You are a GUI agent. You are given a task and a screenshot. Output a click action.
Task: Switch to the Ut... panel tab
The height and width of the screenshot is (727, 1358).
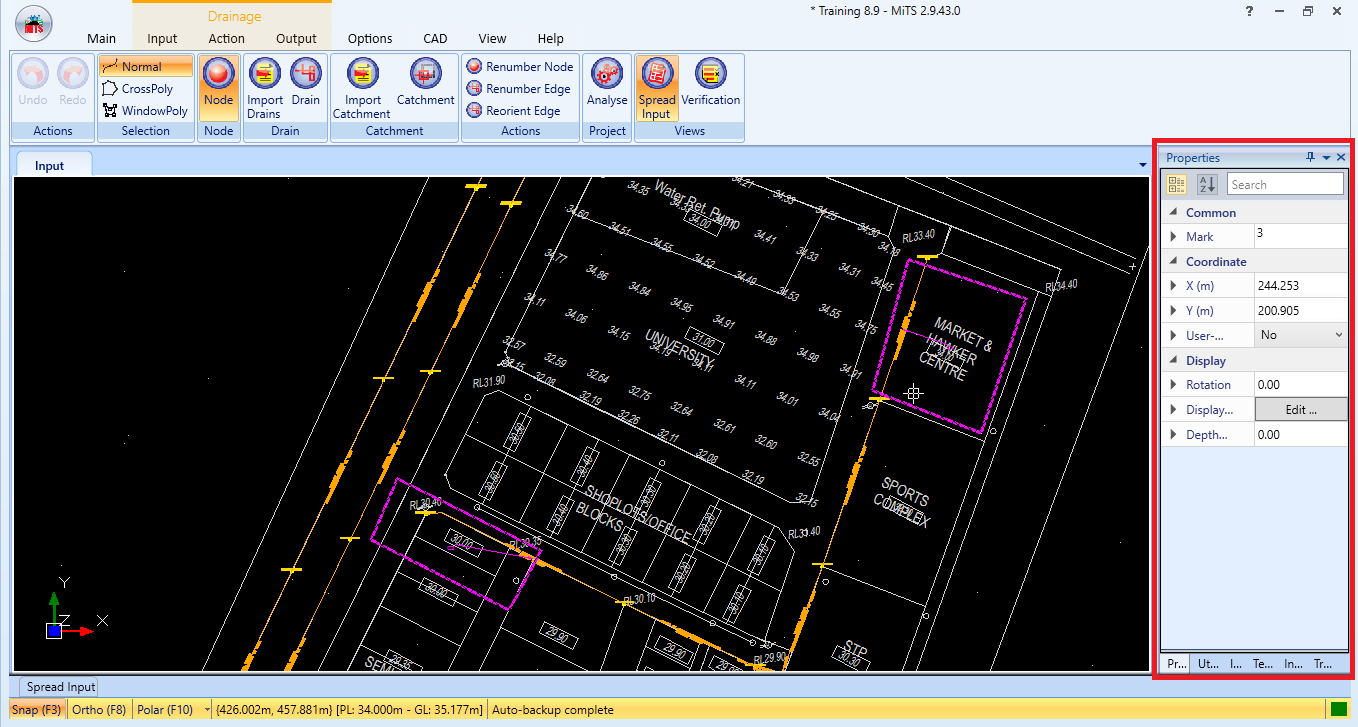(1207, 663)
